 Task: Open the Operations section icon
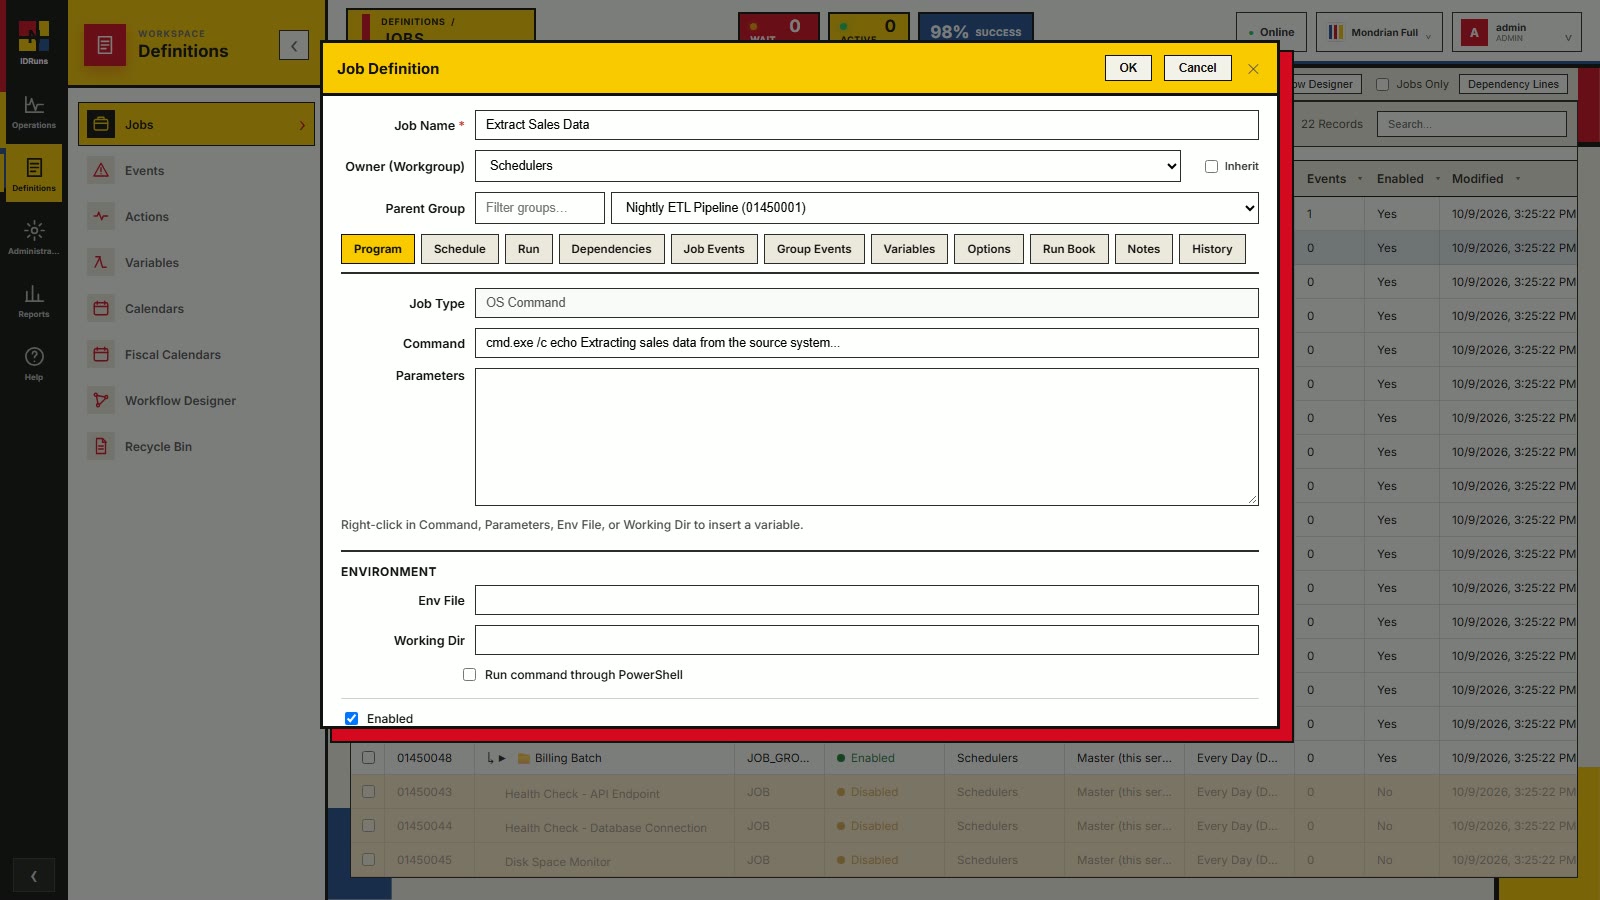tap(34, 105)
